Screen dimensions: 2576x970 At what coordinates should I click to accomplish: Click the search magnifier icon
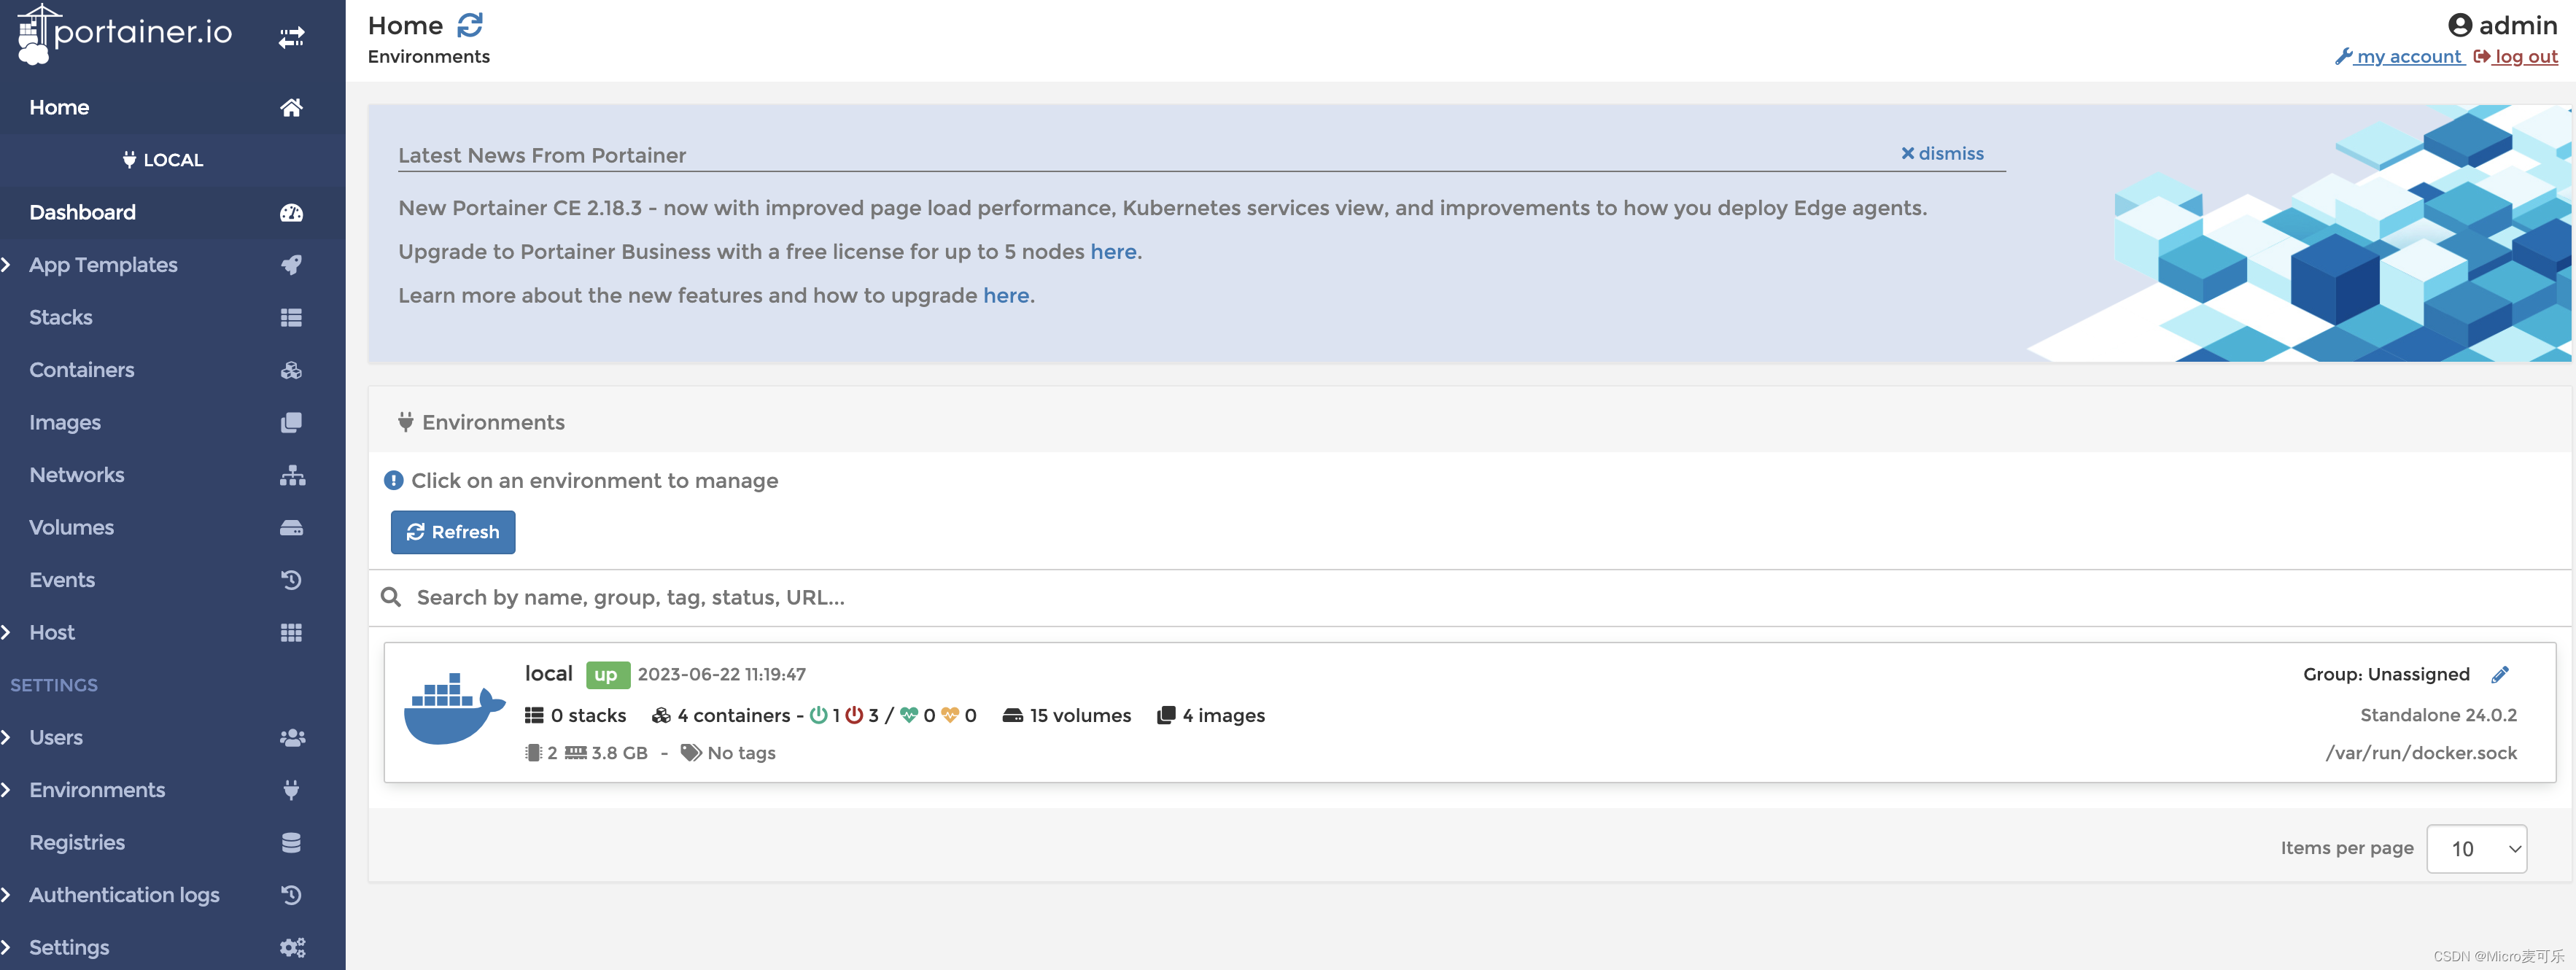(x=391, y=597)
